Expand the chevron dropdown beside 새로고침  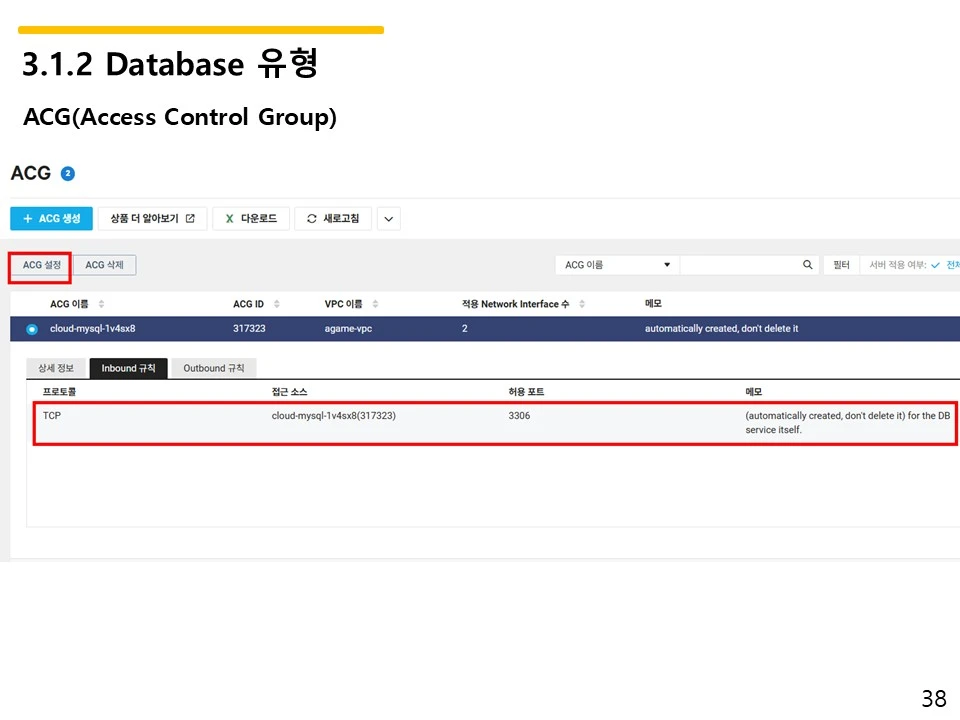389,219
